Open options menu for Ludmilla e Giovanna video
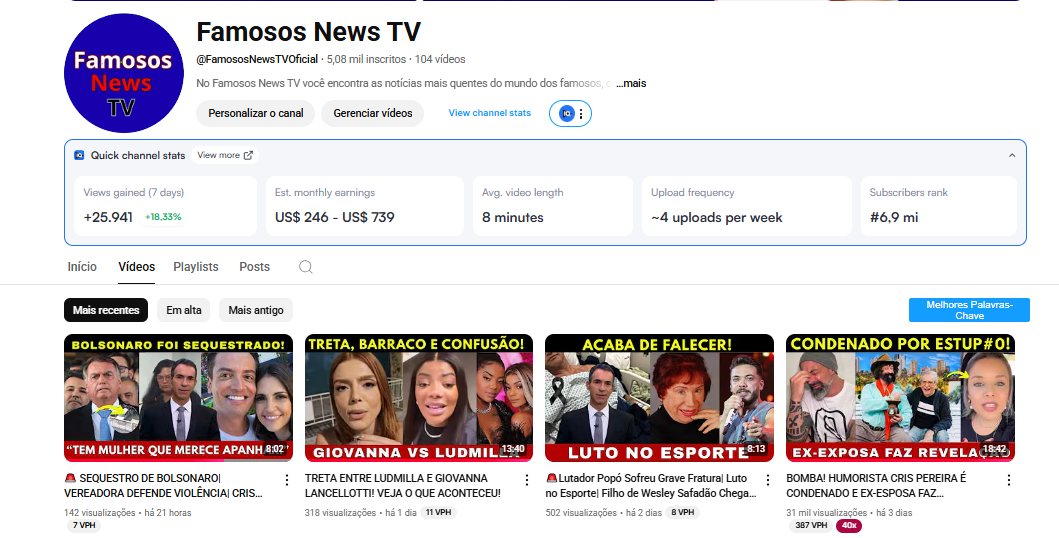1059x538 pixels. [527, 480]
